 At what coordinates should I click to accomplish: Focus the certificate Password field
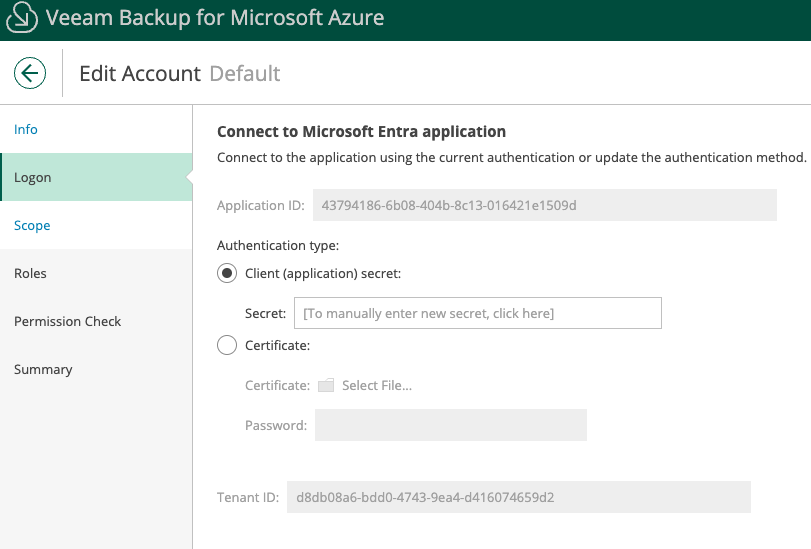pyautogui.click(x=450, y=425)
